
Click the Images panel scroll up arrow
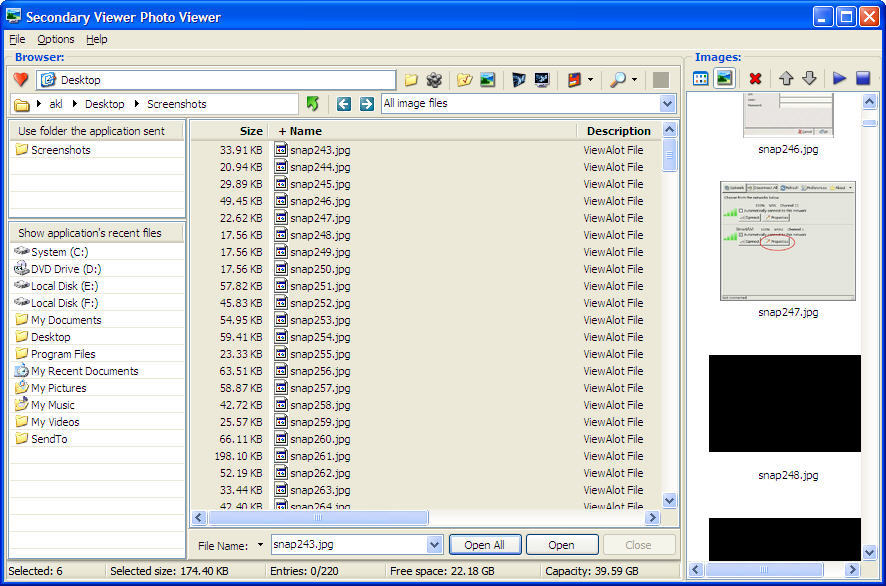870,102
